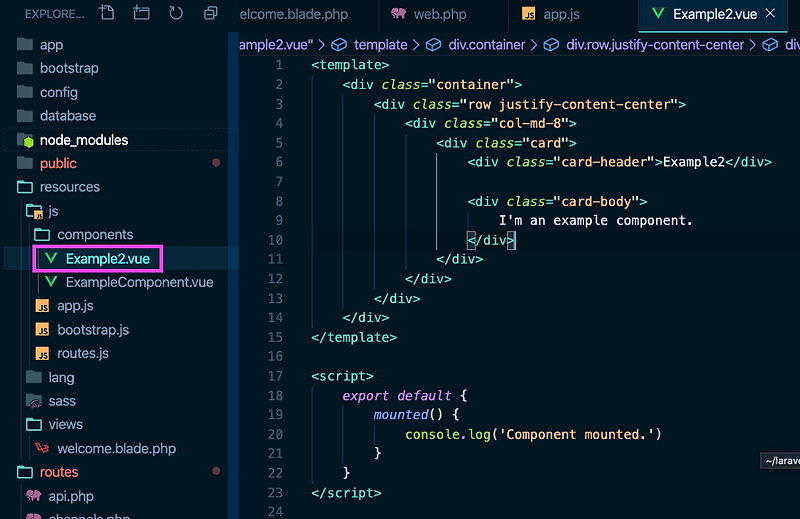Click line number 17 in the gutter
This screenshot has height=519, width=800.
point(276,376)
